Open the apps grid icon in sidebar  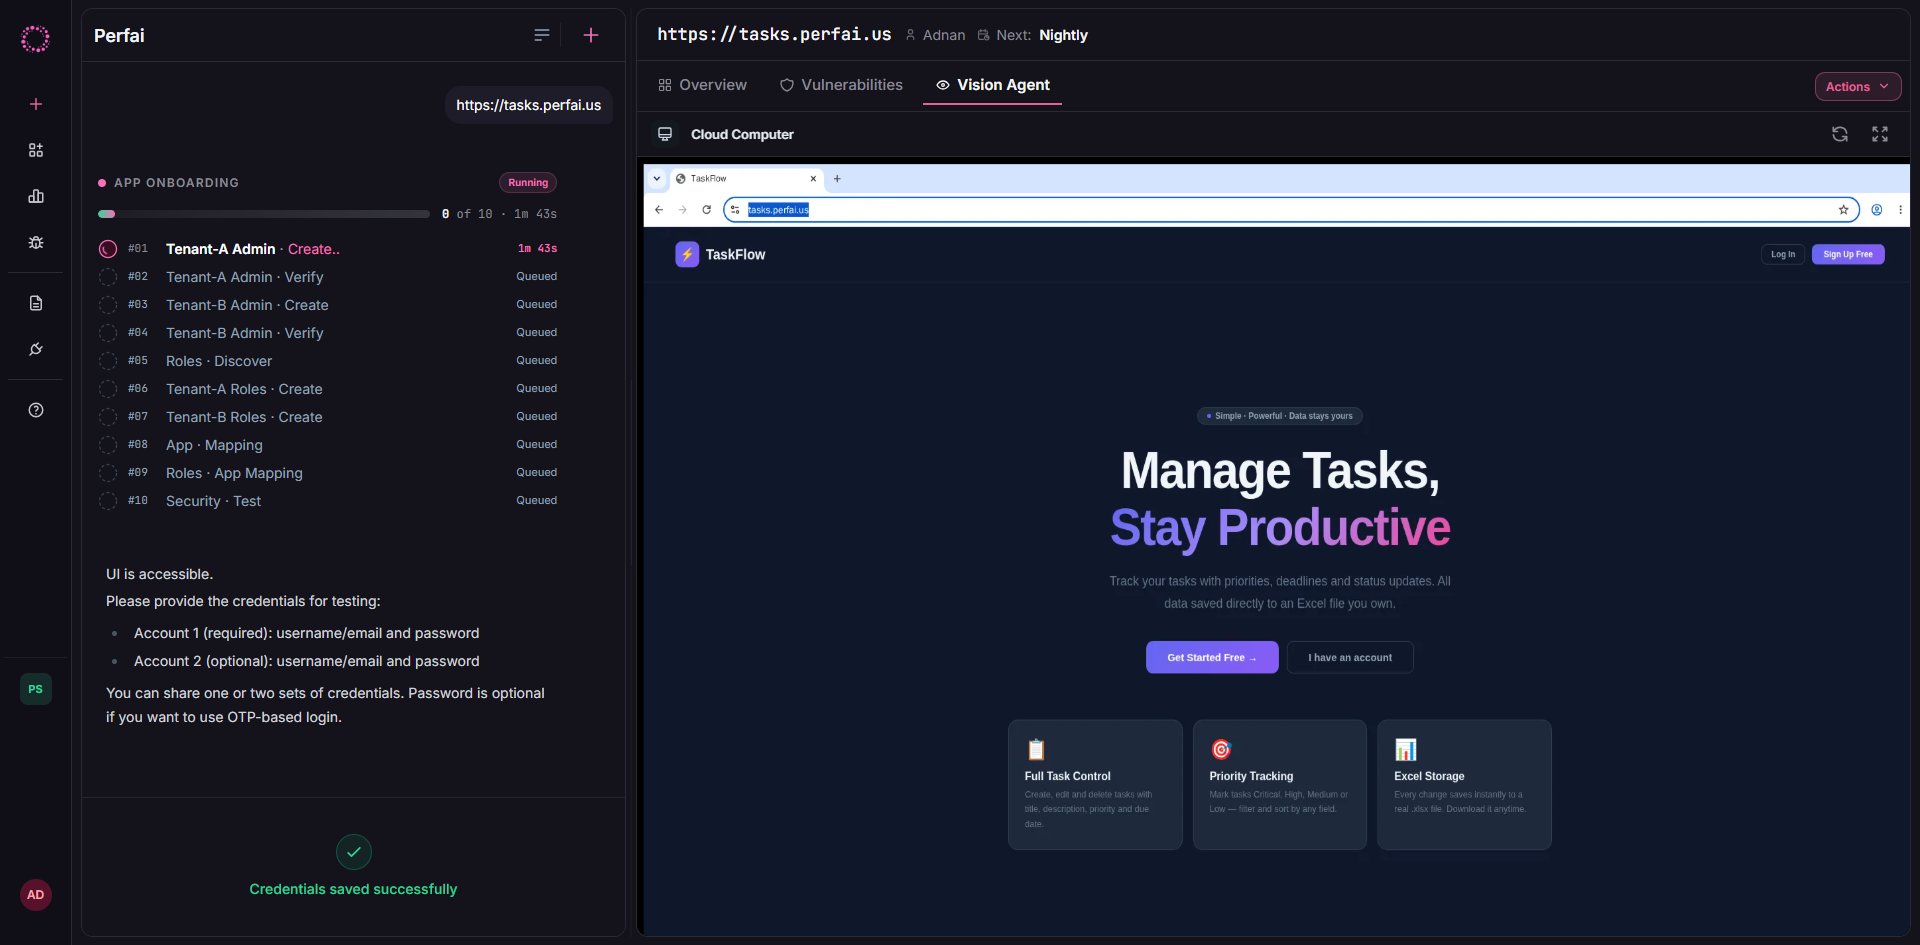click(x=36, y=150)
